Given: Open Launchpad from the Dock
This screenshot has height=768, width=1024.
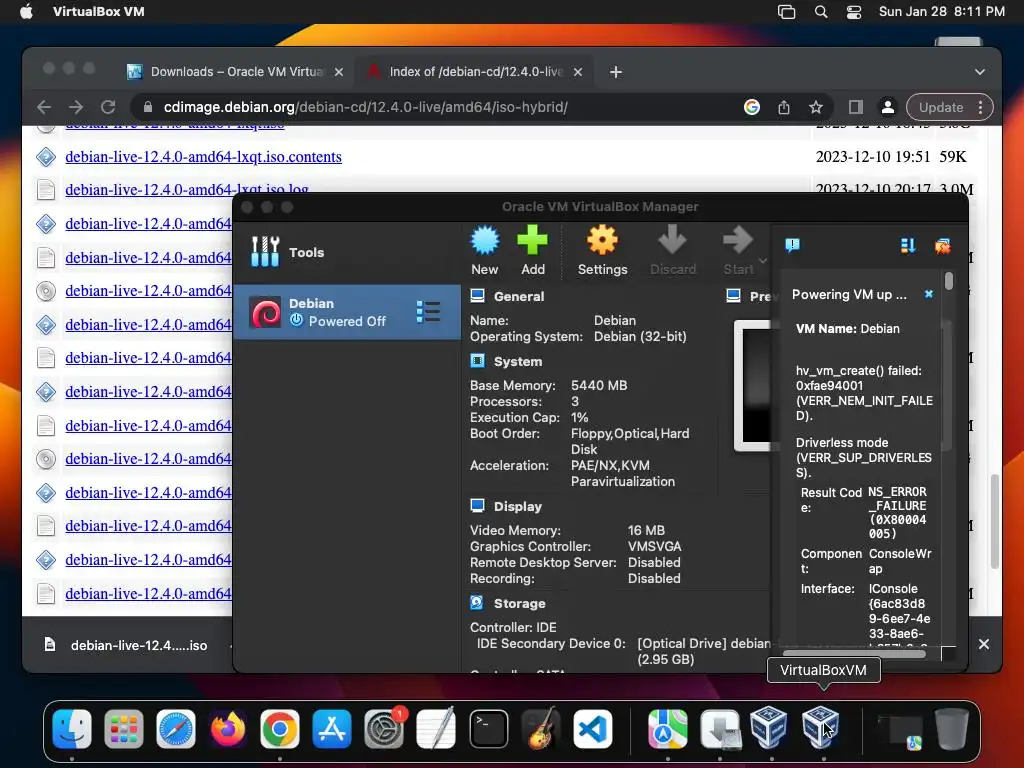Looking at the screenshot, I should (123, 729).
